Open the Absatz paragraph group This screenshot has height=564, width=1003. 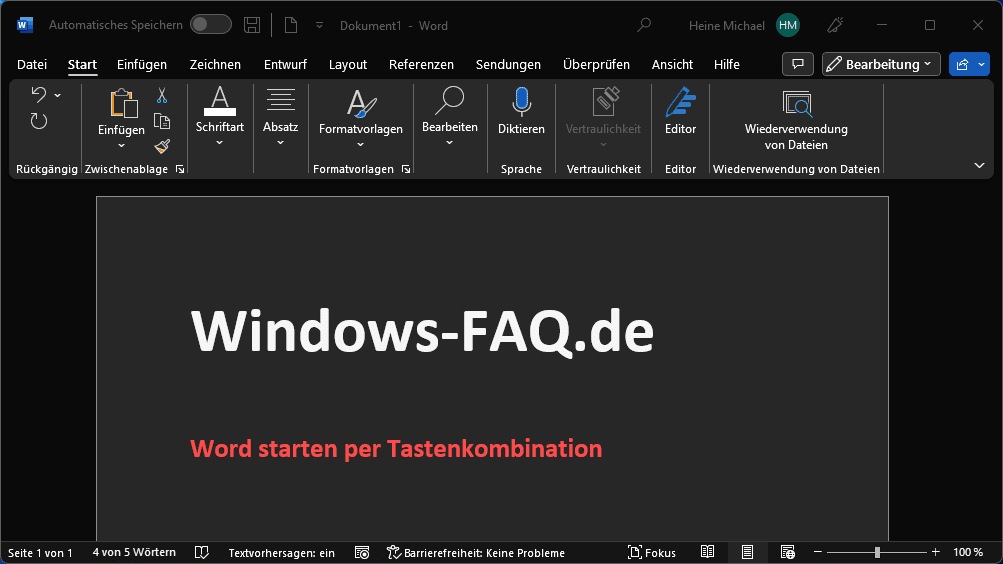[x=280, y=117]
